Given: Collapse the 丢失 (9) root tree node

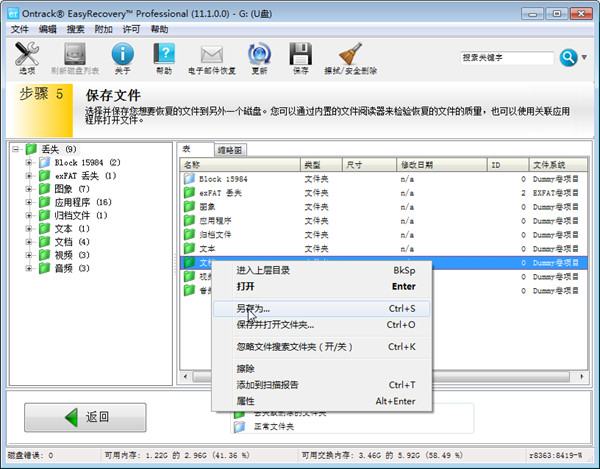Looking at the screenshot, I should coord(16,149).
